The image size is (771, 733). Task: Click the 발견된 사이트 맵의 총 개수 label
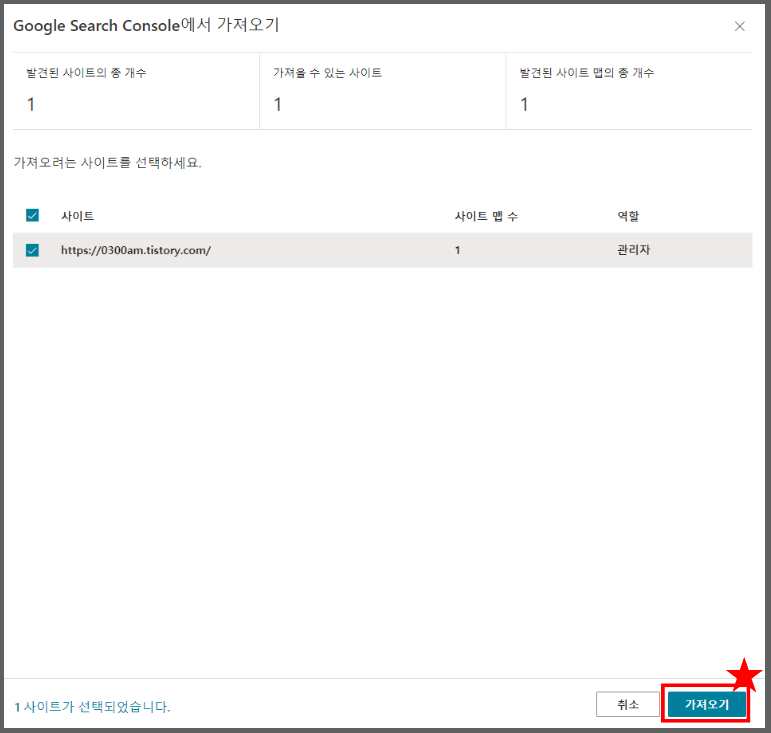(587, 73)
